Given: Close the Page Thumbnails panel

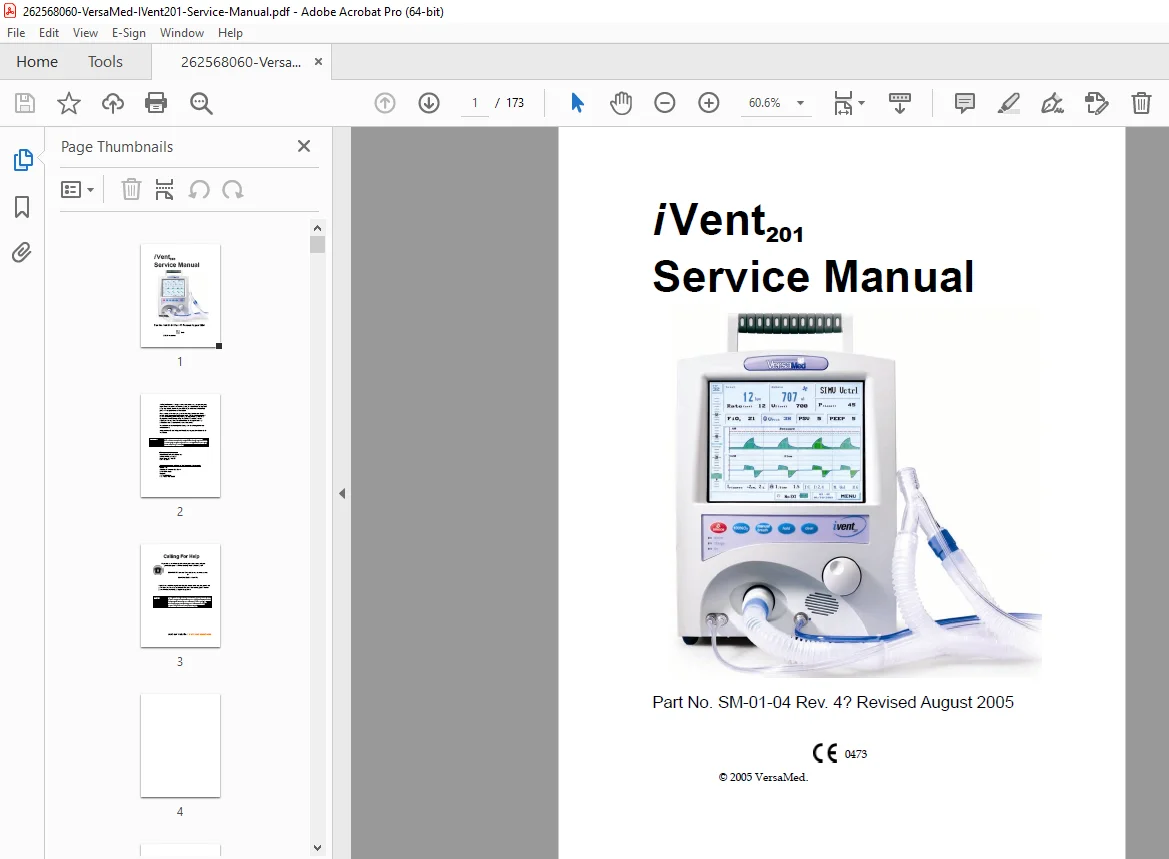Looking at the screenshot, I should coord(303,146).
